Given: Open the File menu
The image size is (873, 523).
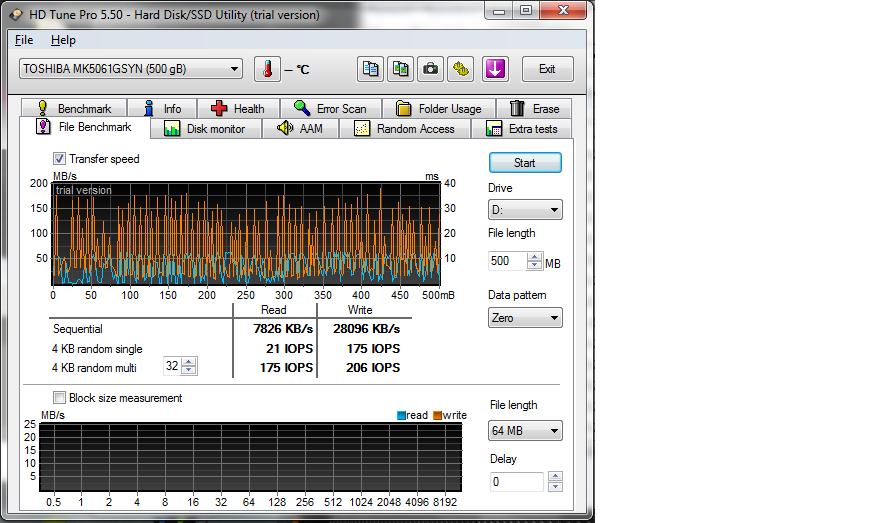Looking at the screenshot, I should (x=24, y=40).
